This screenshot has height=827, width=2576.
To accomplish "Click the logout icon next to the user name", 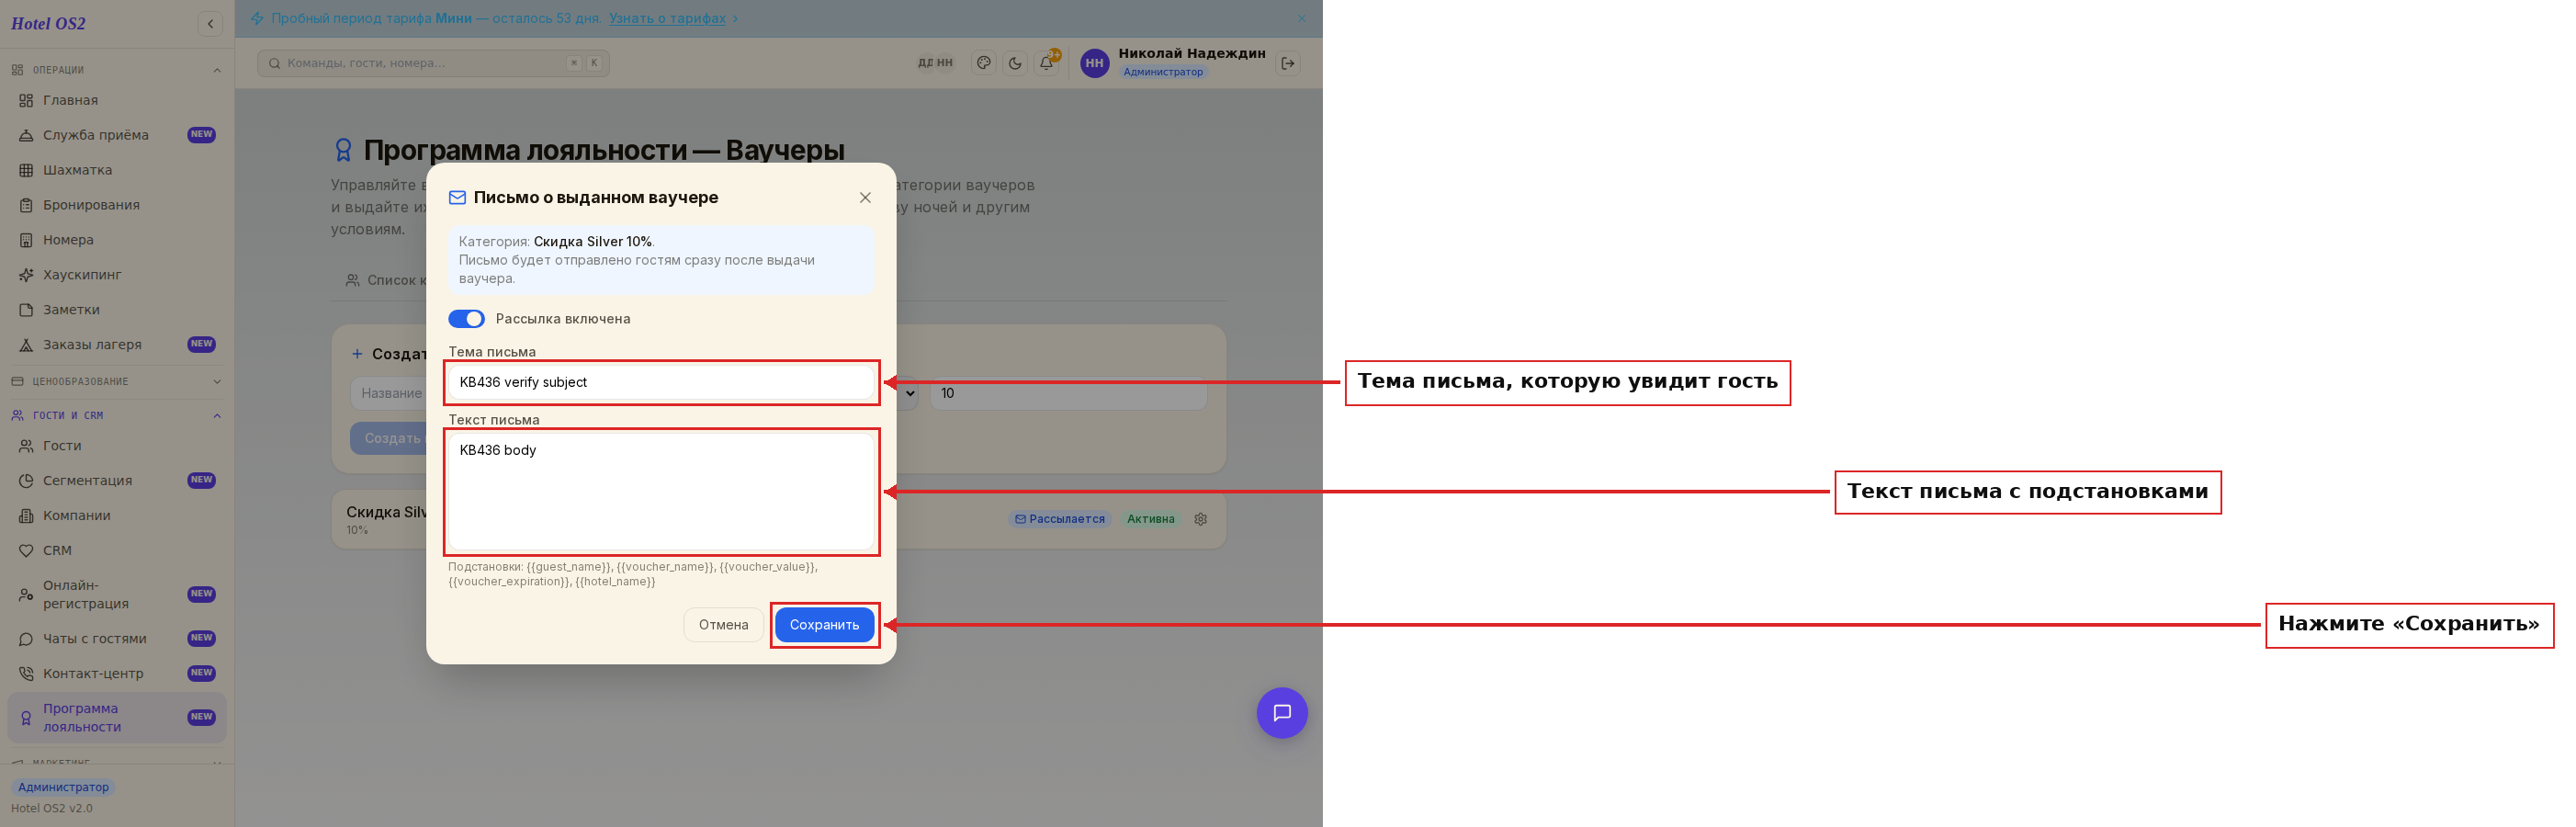I will pos(1288,63).
